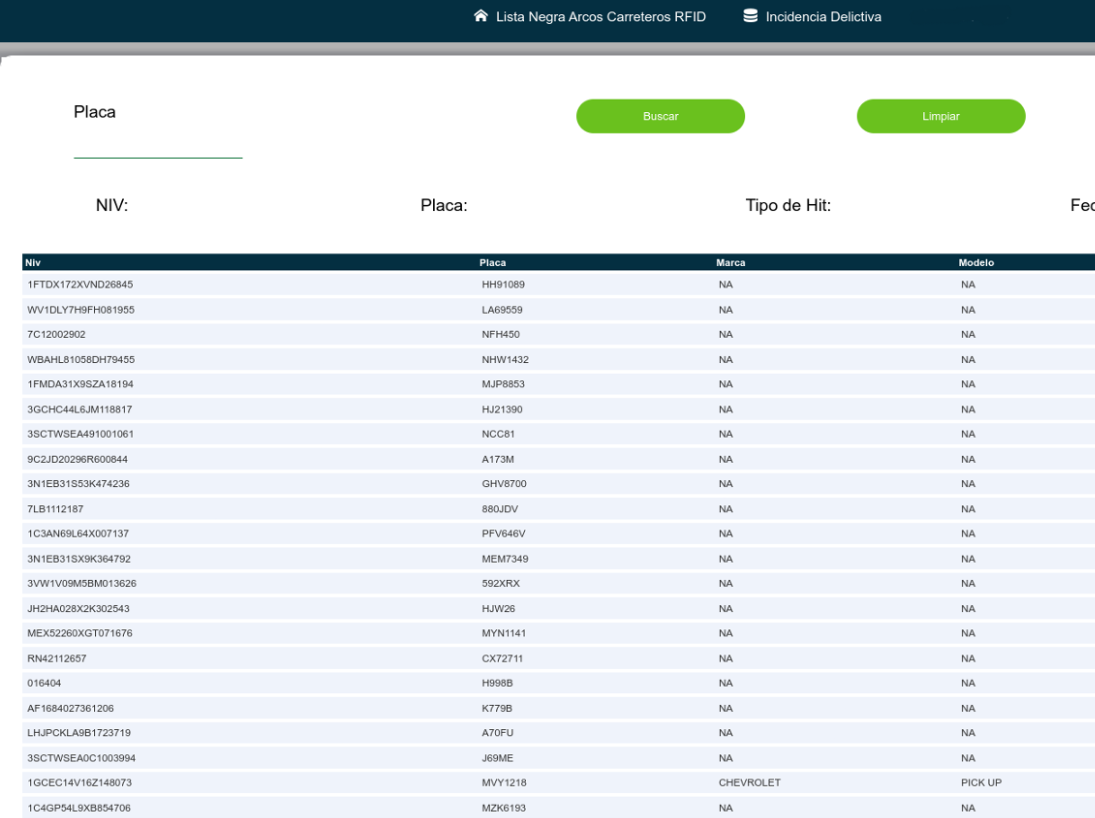This screenshot has height=818, width=1095.
Task: Click NIV 3GCHC44L6JM118817
Action: point(80,409)
